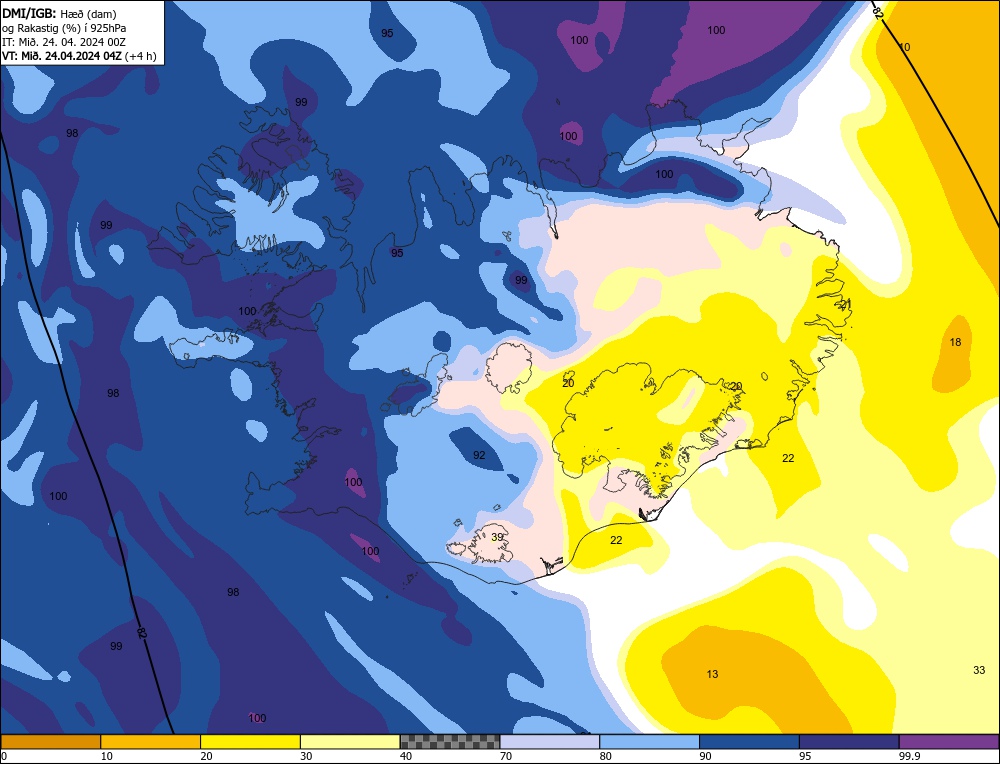Click the '70' tick label in the legend
Viewport: 1000px width, 764px height.
pos(506,756)
